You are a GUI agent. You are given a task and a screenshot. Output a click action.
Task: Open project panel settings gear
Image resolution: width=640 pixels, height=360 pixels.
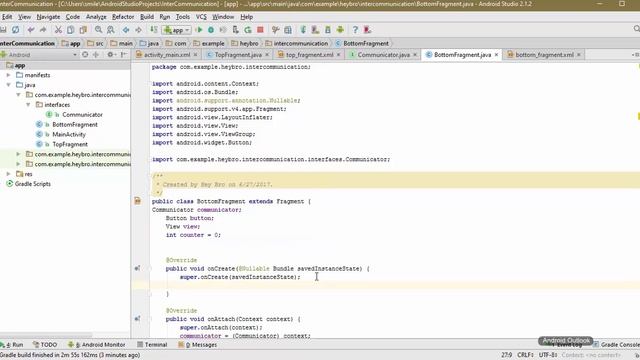pos(110,55)
